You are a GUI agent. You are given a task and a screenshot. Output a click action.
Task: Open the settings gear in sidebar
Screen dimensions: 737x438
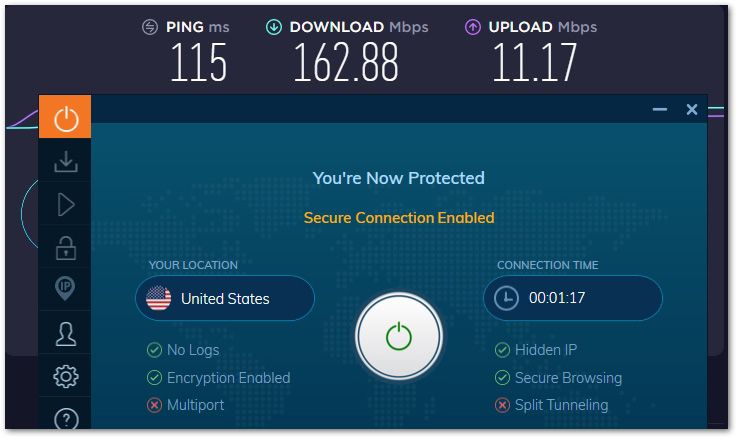[x=65, y=376]
